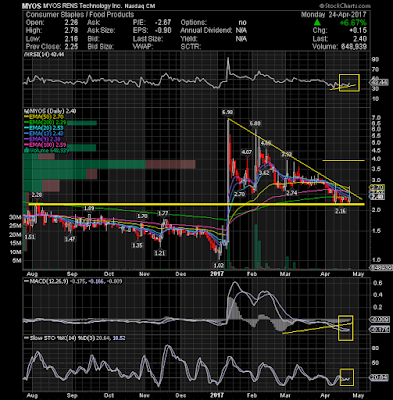Click the 1.35 November low label

[x=137, y=245]
